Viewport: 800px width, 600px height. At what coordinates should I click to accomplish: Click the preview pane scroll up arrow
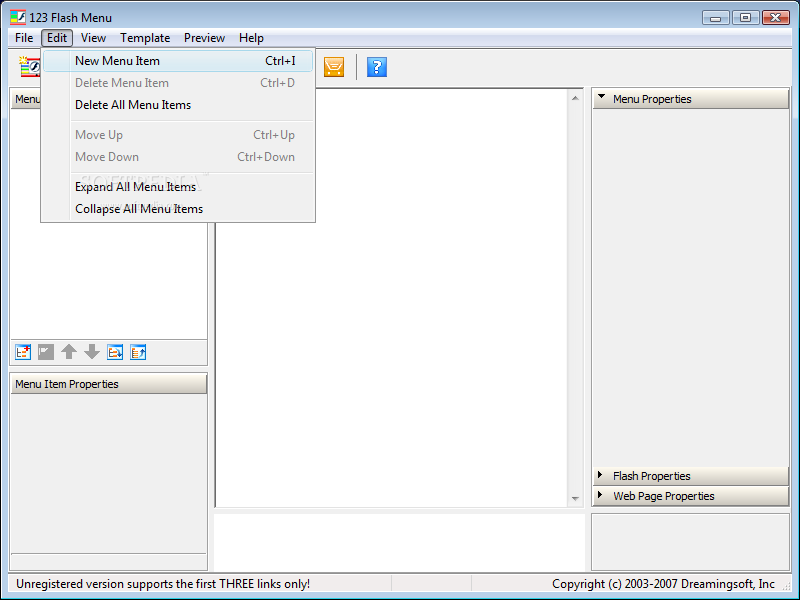coord(575,98)
